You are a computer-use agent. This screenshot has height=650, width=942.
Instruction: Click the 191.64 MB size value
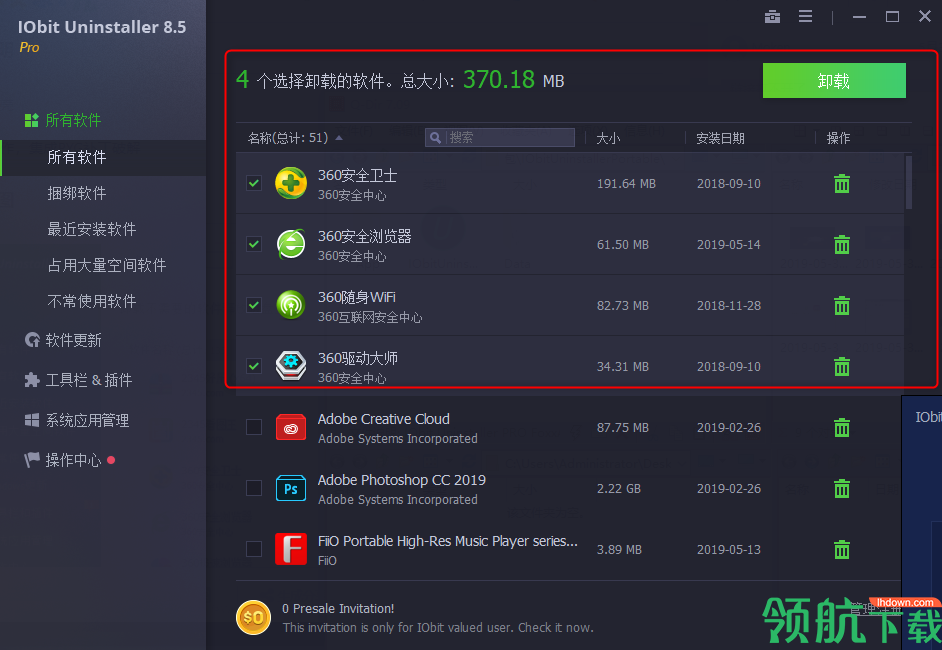point(626,184)
